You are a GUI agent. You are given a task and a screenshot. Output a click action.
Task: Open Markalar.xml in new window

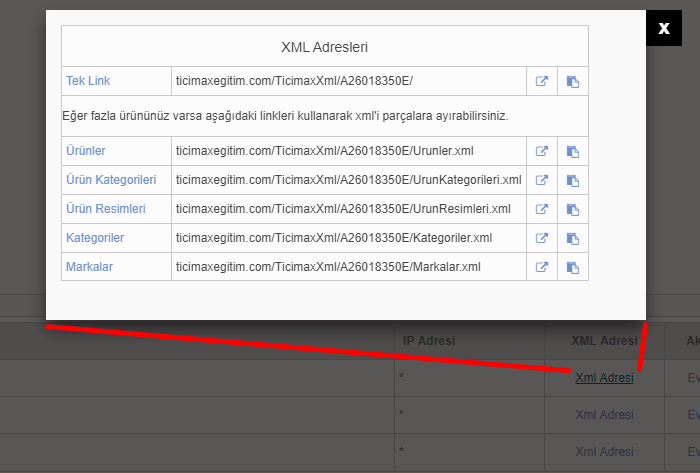tap(542, 267)
